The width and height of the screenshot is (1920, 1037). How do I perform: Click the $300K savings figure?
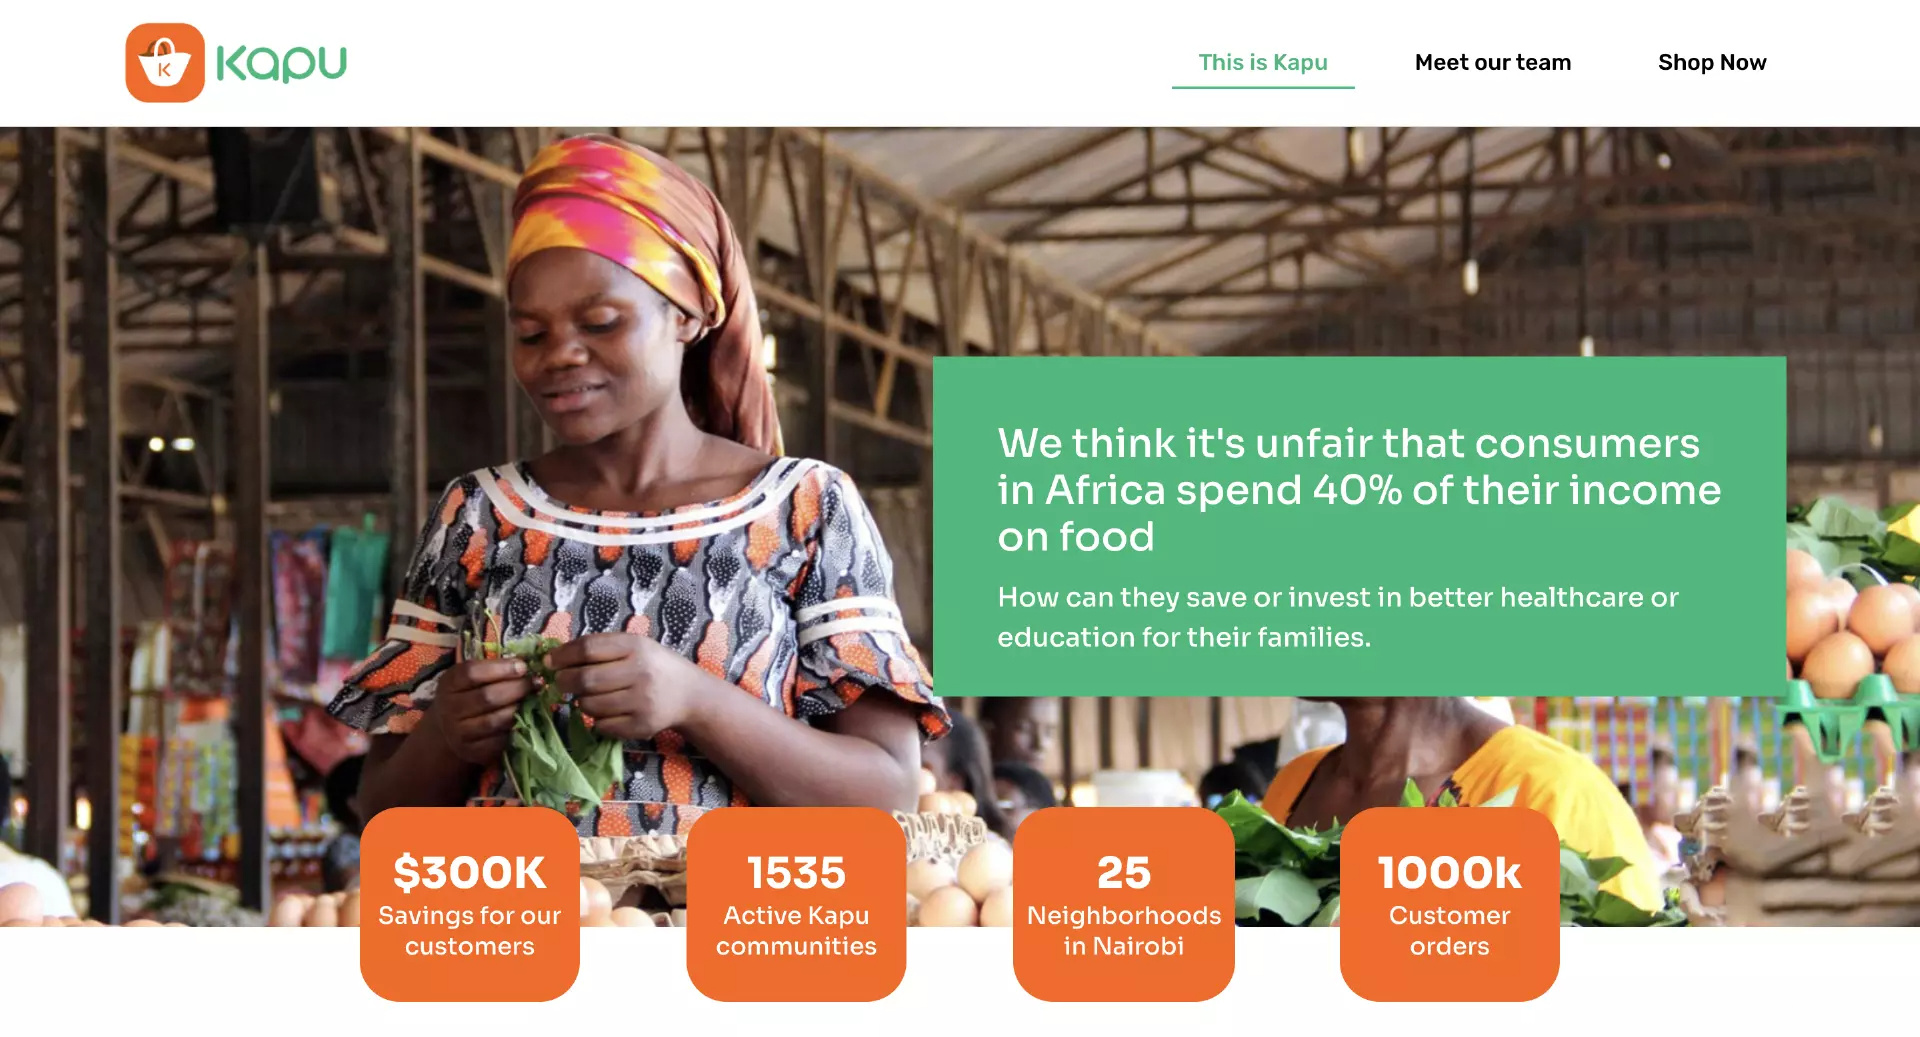pos(469,872)
